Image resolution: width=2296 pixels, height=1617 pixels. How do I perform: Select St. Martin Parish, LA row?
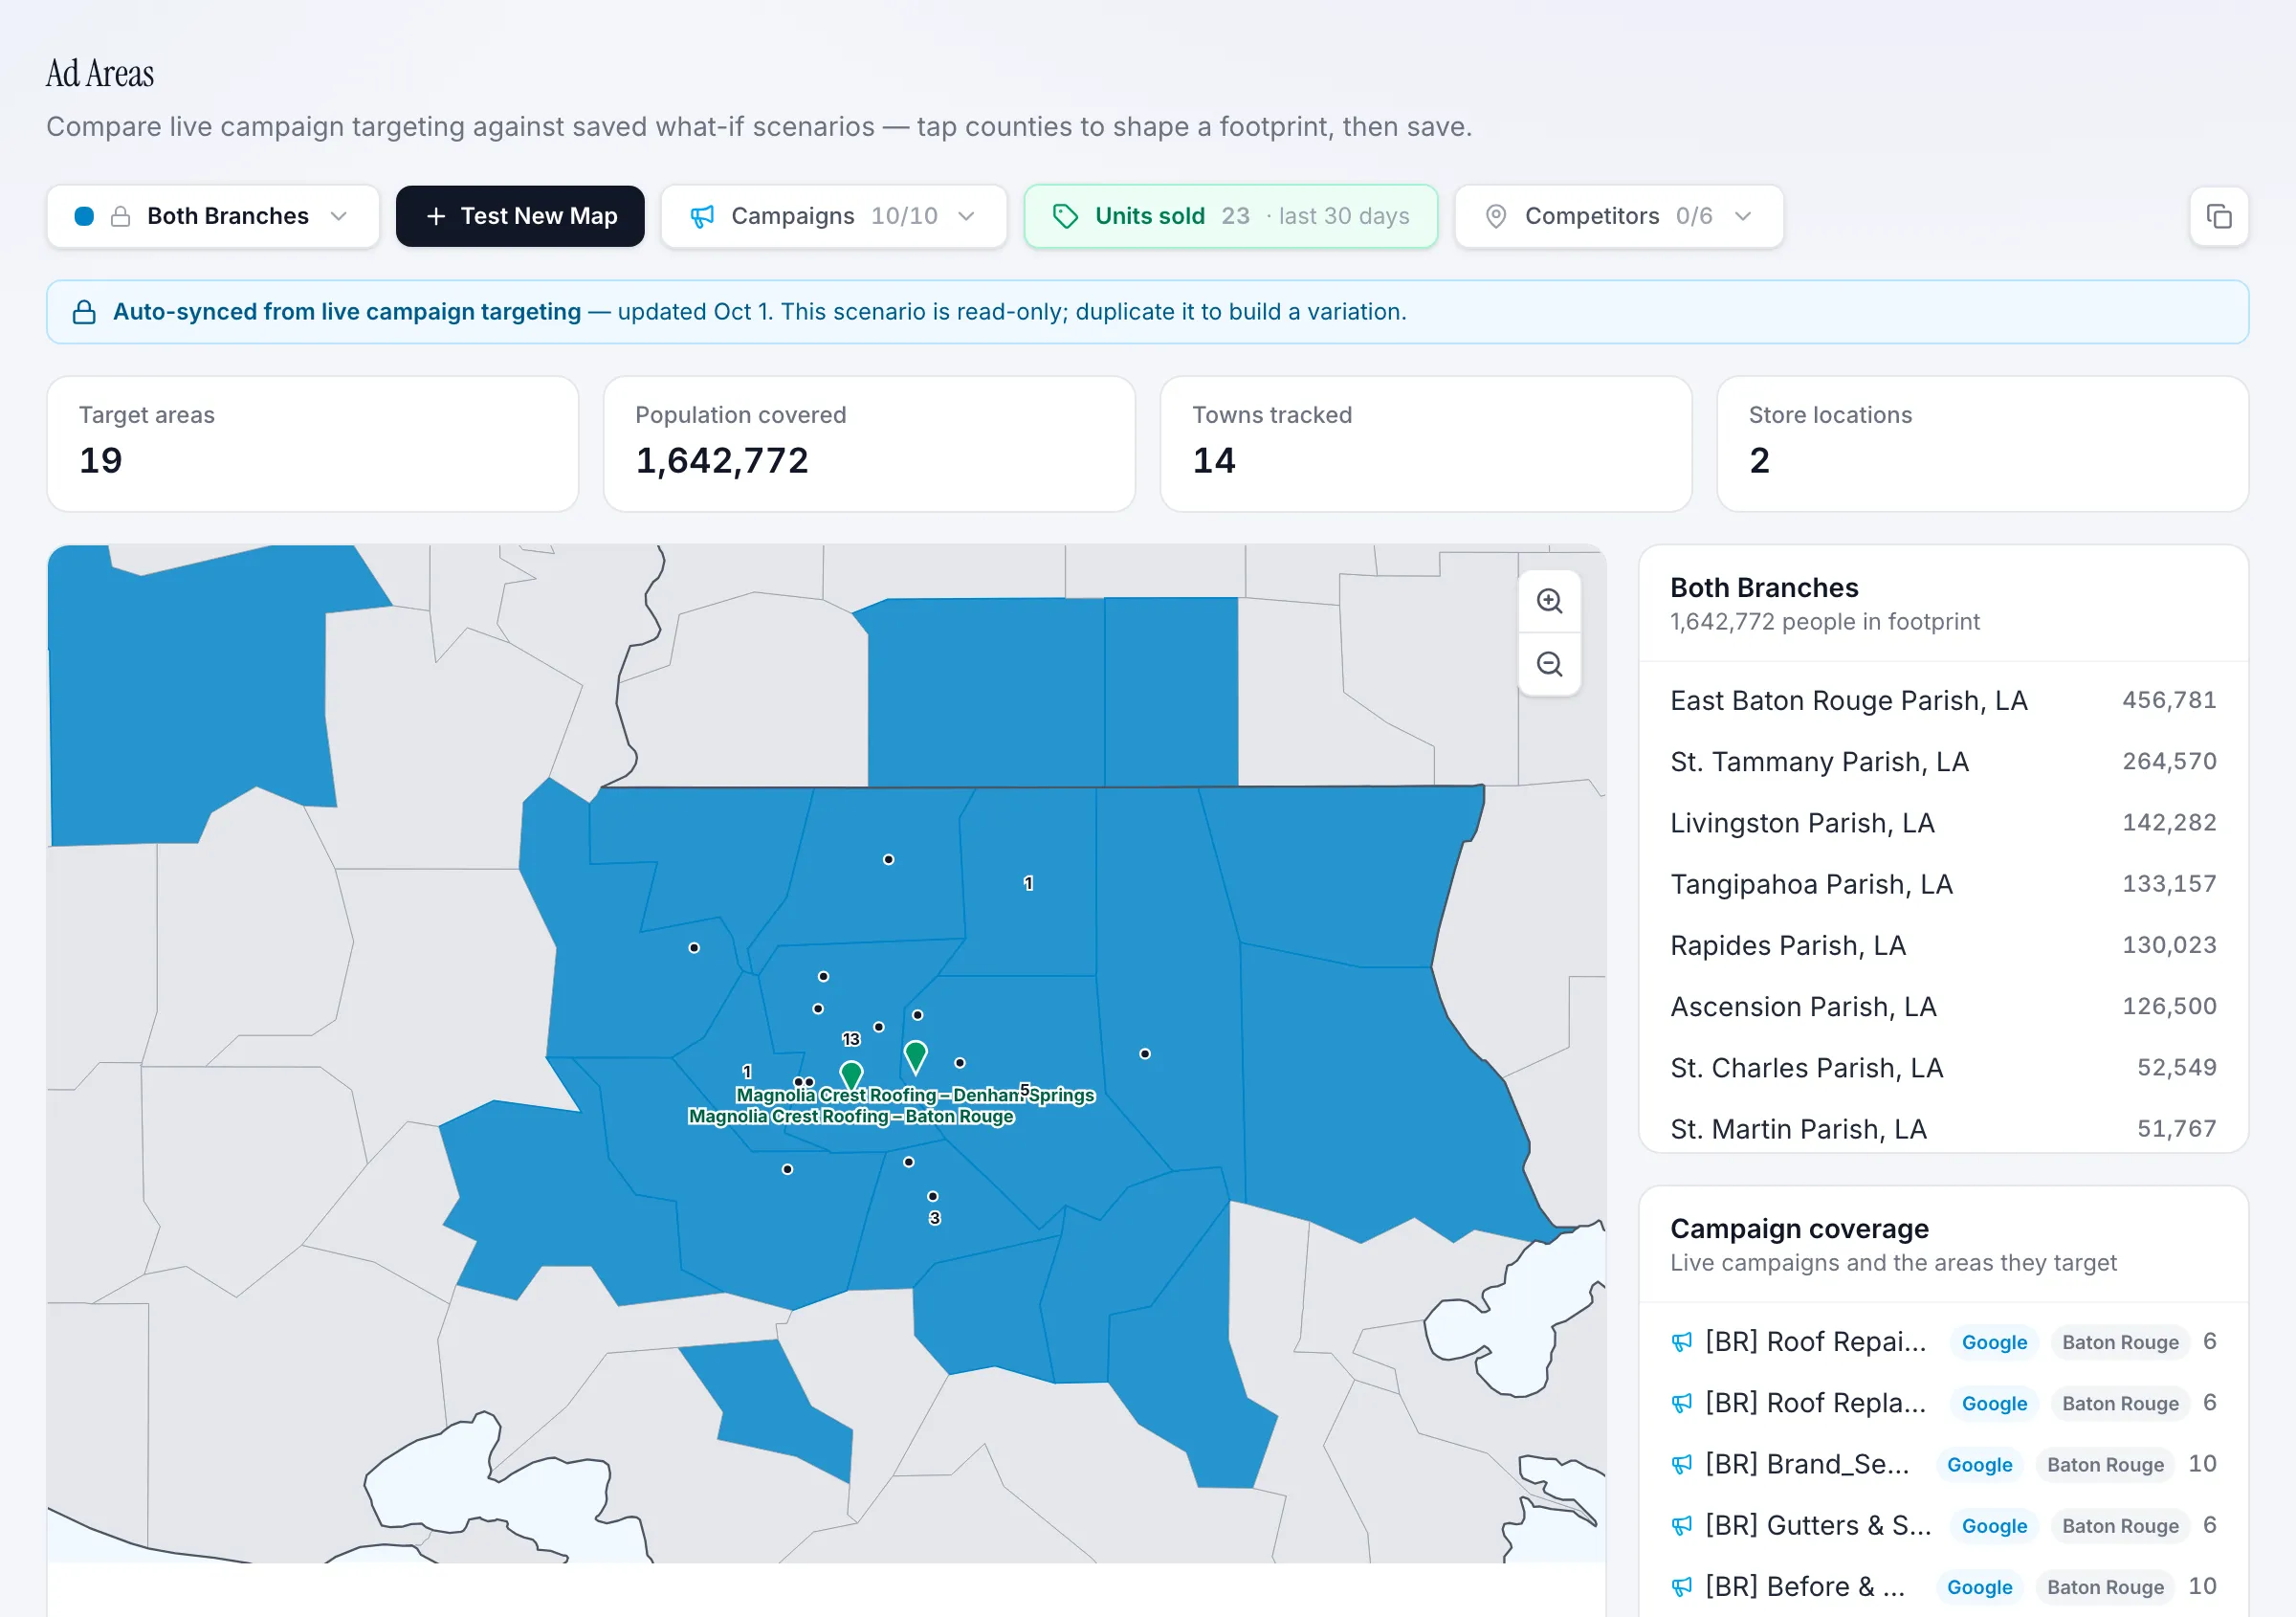tap(1942, 1128)
